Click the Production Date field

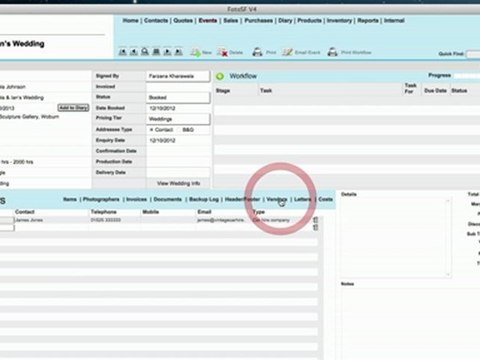click(x=178, y=162)
